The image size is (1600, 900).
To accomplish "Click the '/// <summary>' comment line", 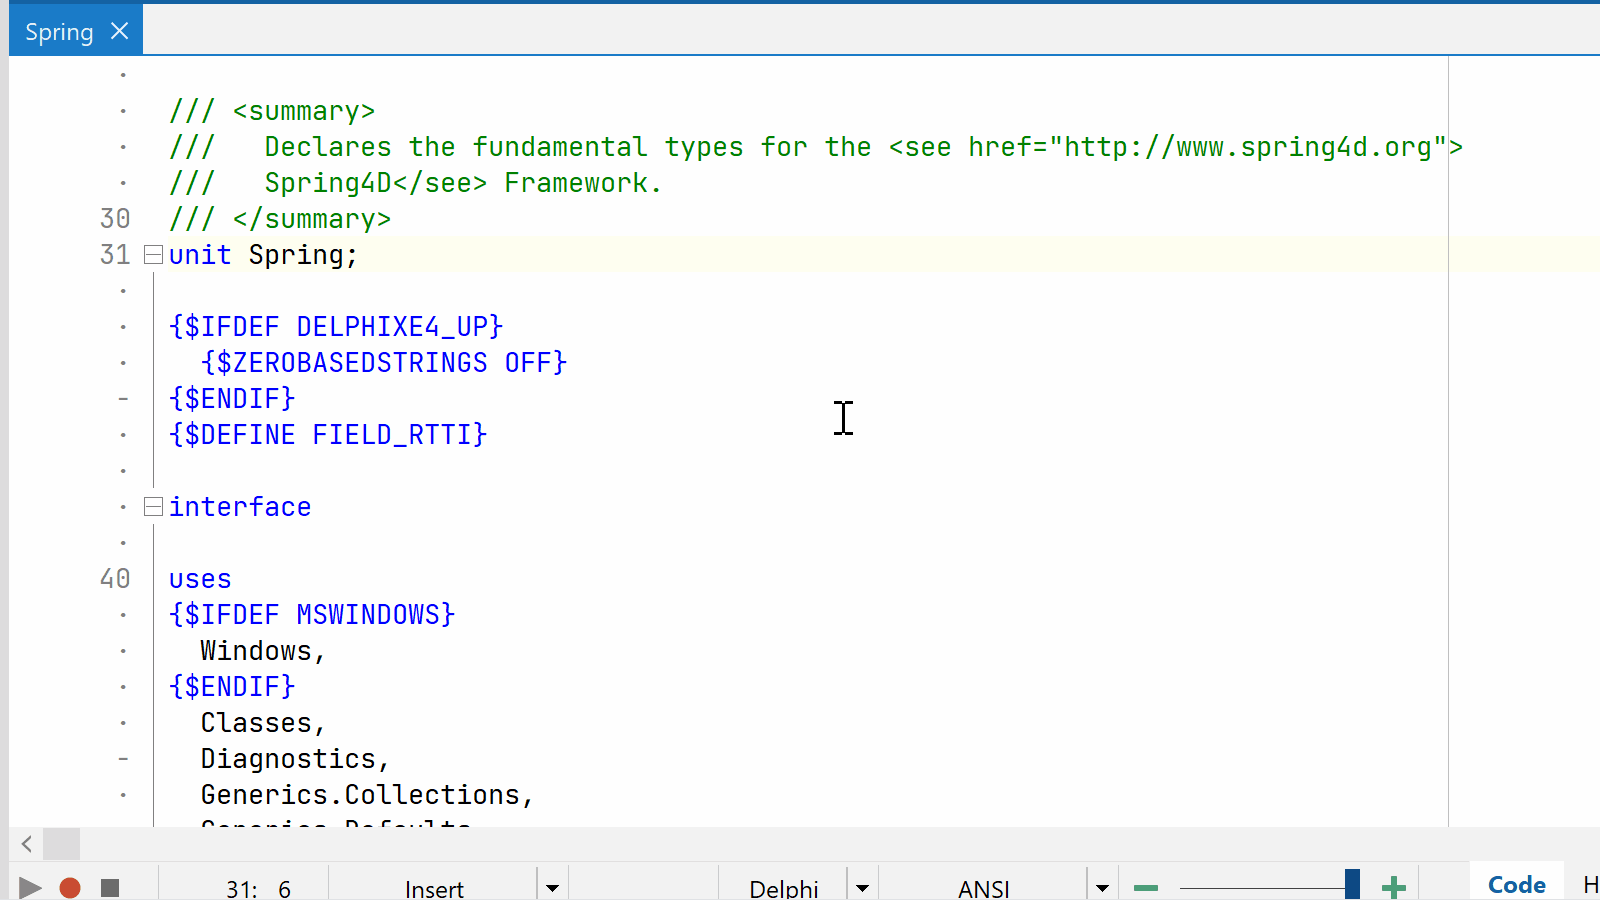I will point(272,111).
